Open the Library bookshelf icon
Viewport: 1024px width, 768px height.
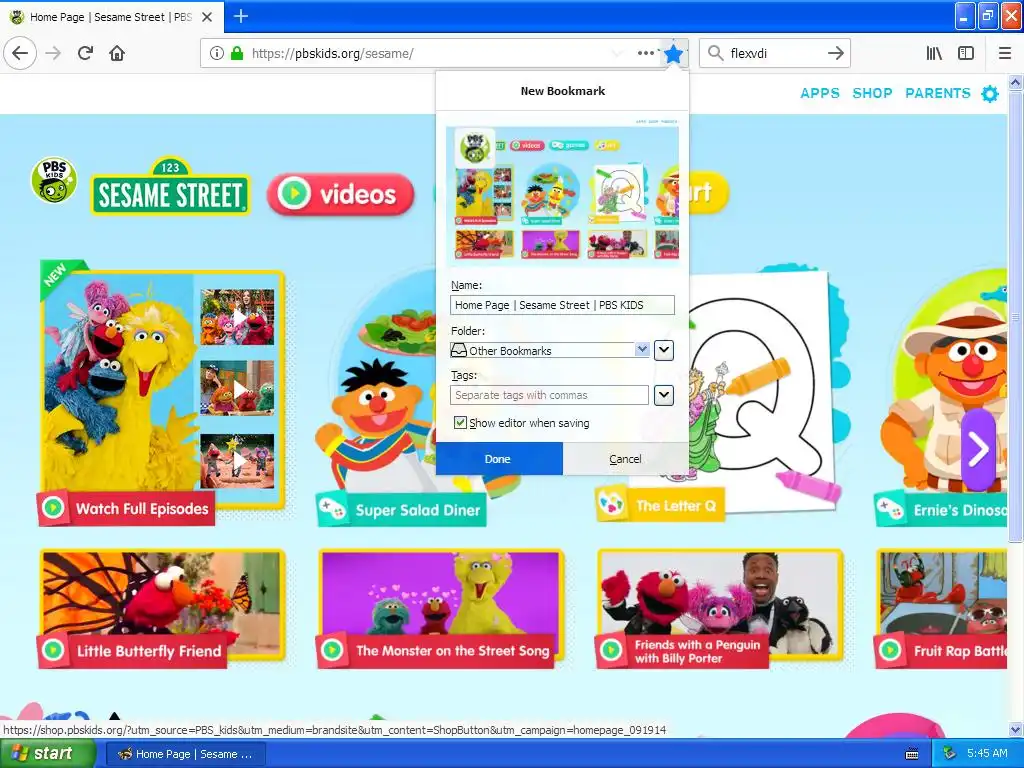coord(934,53)
